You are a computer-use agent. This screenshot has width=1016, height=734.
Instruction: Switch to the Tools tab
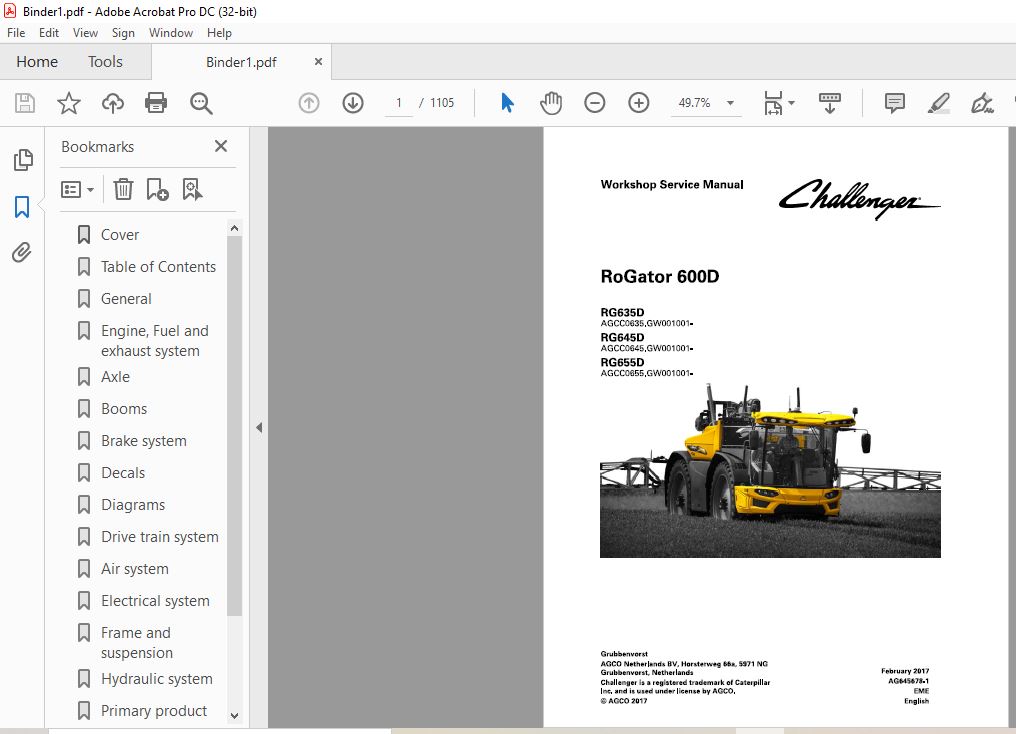105,62
